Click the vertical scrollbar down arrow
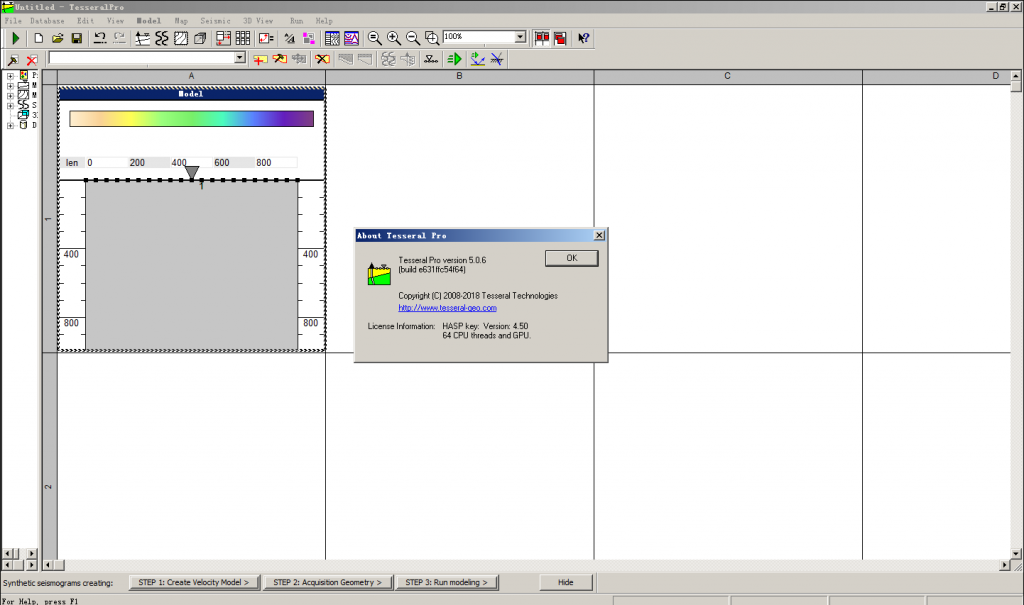1024x605 pixels. [x=1016, y=553]
